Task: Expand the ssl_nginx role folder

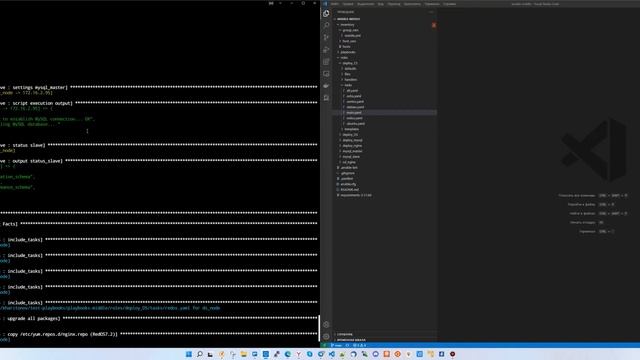Action: 349,162
